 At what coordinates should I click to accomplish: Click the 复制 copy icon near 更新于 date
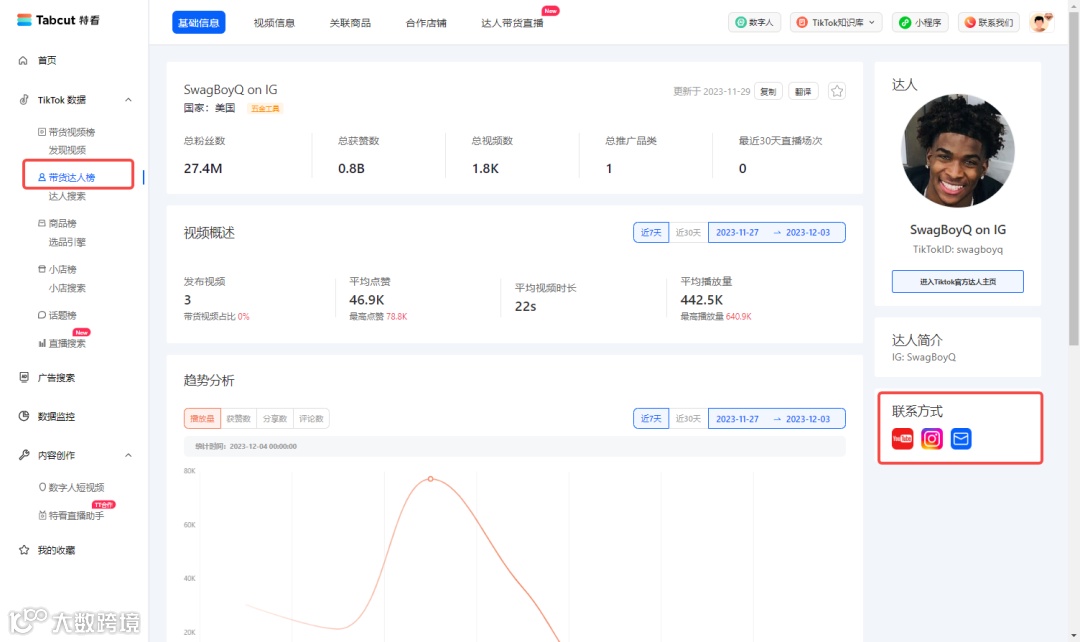768,90
